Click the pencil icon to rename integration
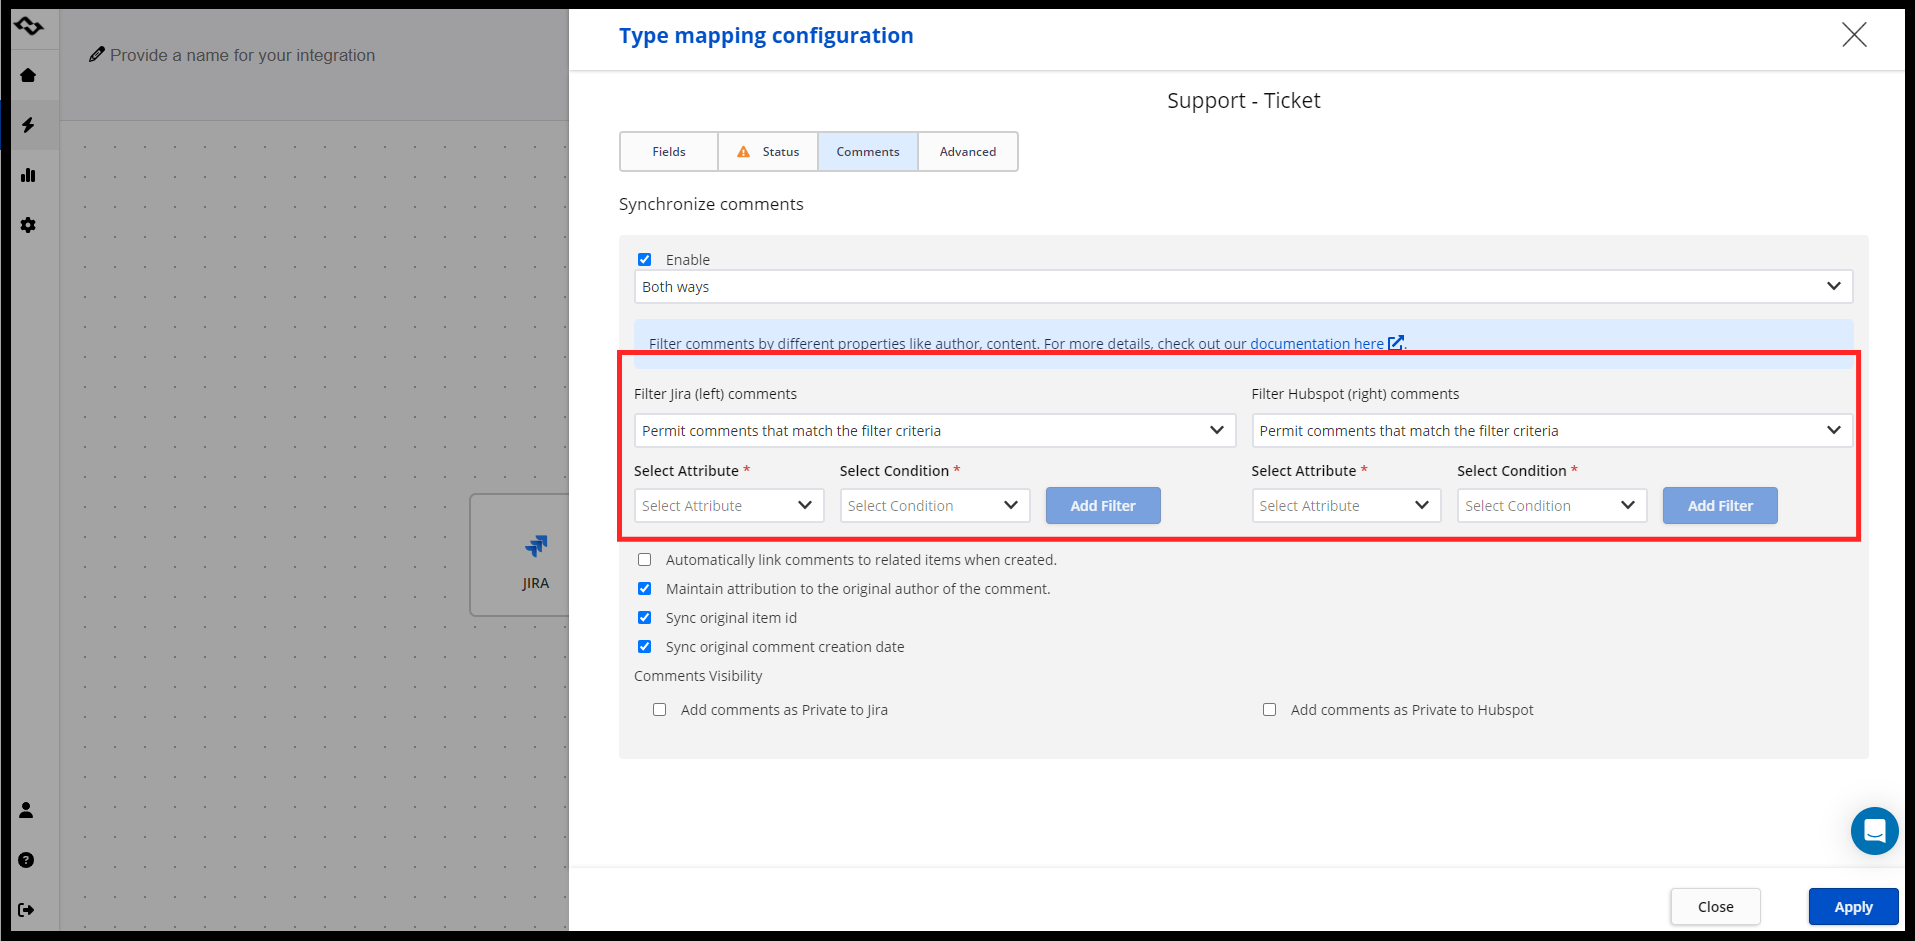Viewport: 1915px width, 941px height. click(x=97, y=55)
